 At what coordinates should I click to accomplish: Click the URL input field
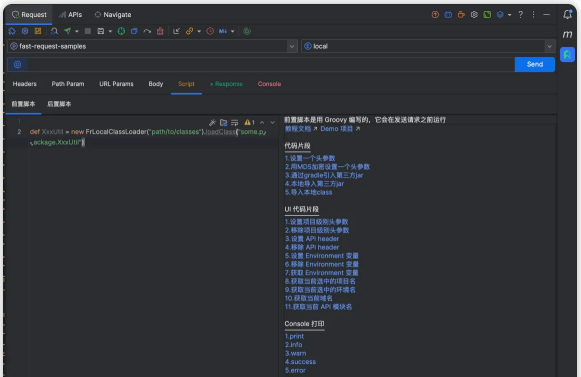pos(271,65)
